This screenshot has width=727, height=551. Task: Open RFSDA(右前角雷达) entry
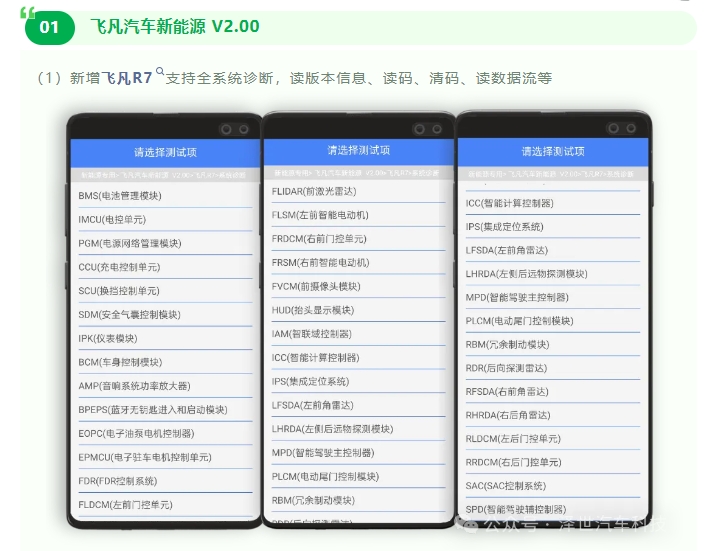pyautogui.click(x=553, y=392)
